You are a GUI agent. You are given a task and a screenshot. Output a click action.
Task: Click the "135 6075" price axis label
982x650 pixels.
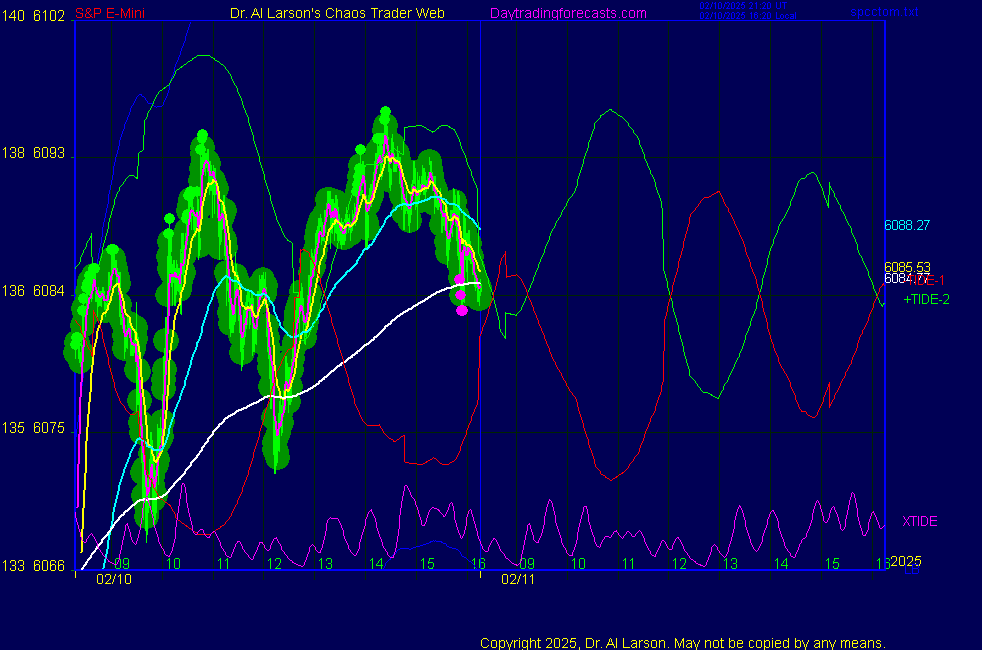click(x=33, y=428)
